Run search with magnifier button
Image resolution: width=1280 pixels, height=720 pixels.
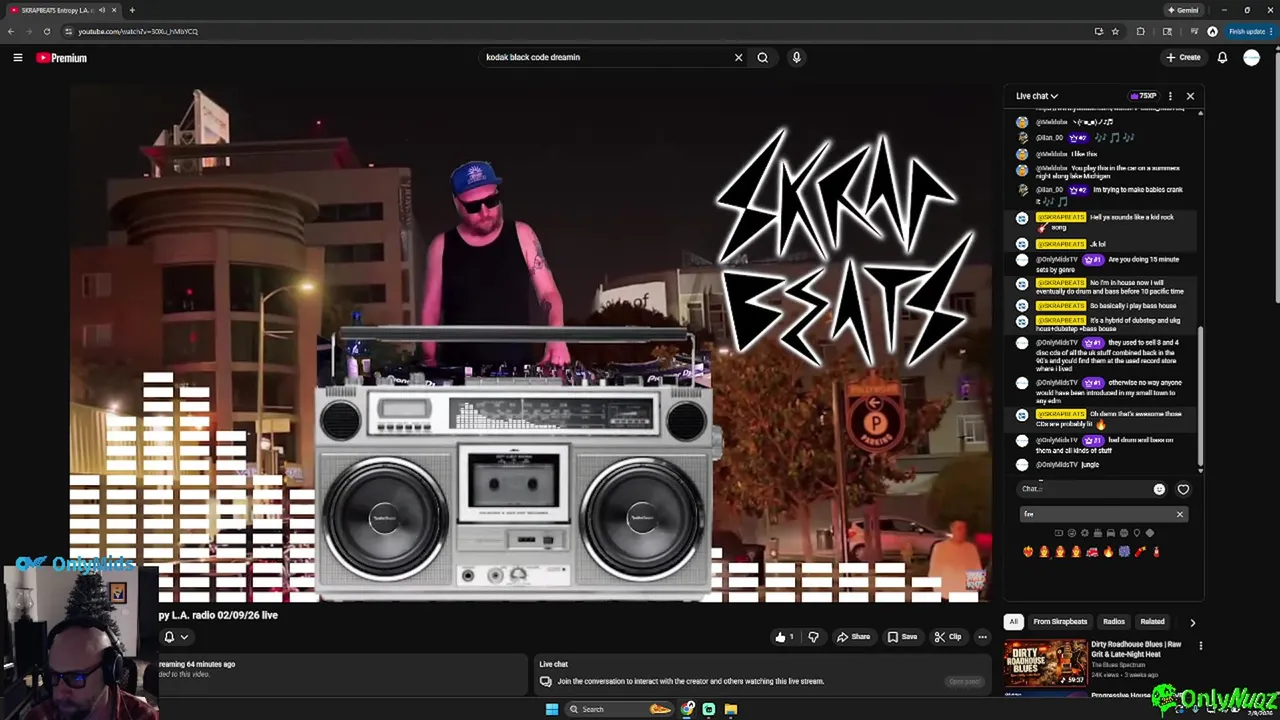[762, 57]
